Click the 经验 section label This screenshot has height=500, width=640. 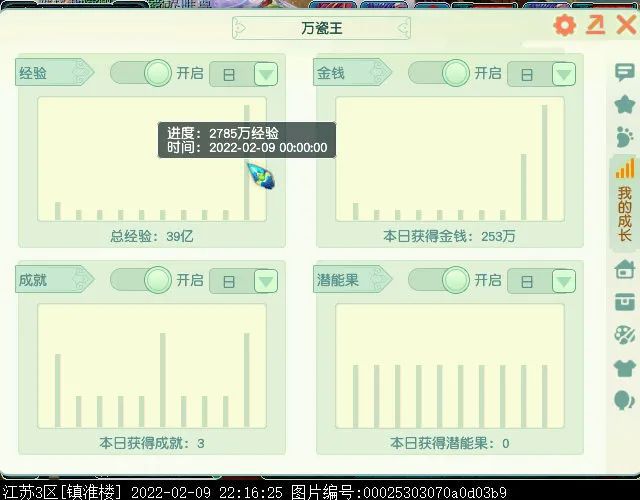coord(54,73)
